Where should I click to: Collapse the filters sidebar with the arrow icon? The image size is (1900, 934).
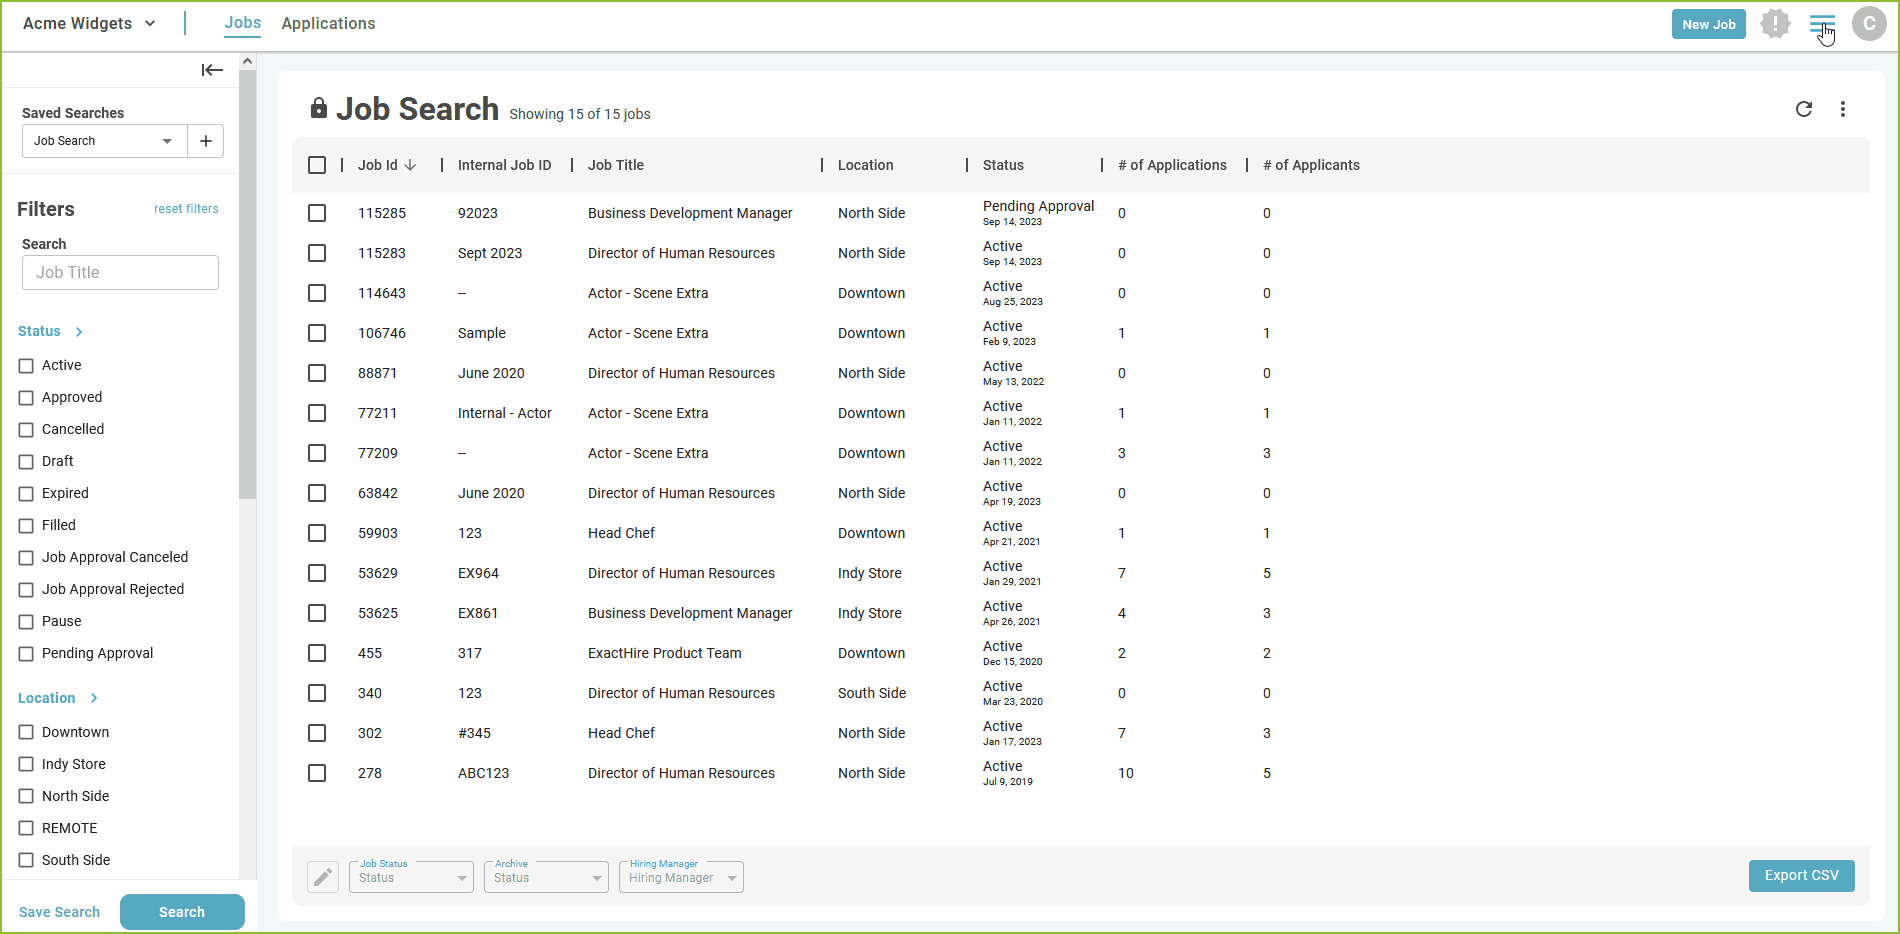click(212, 70)
